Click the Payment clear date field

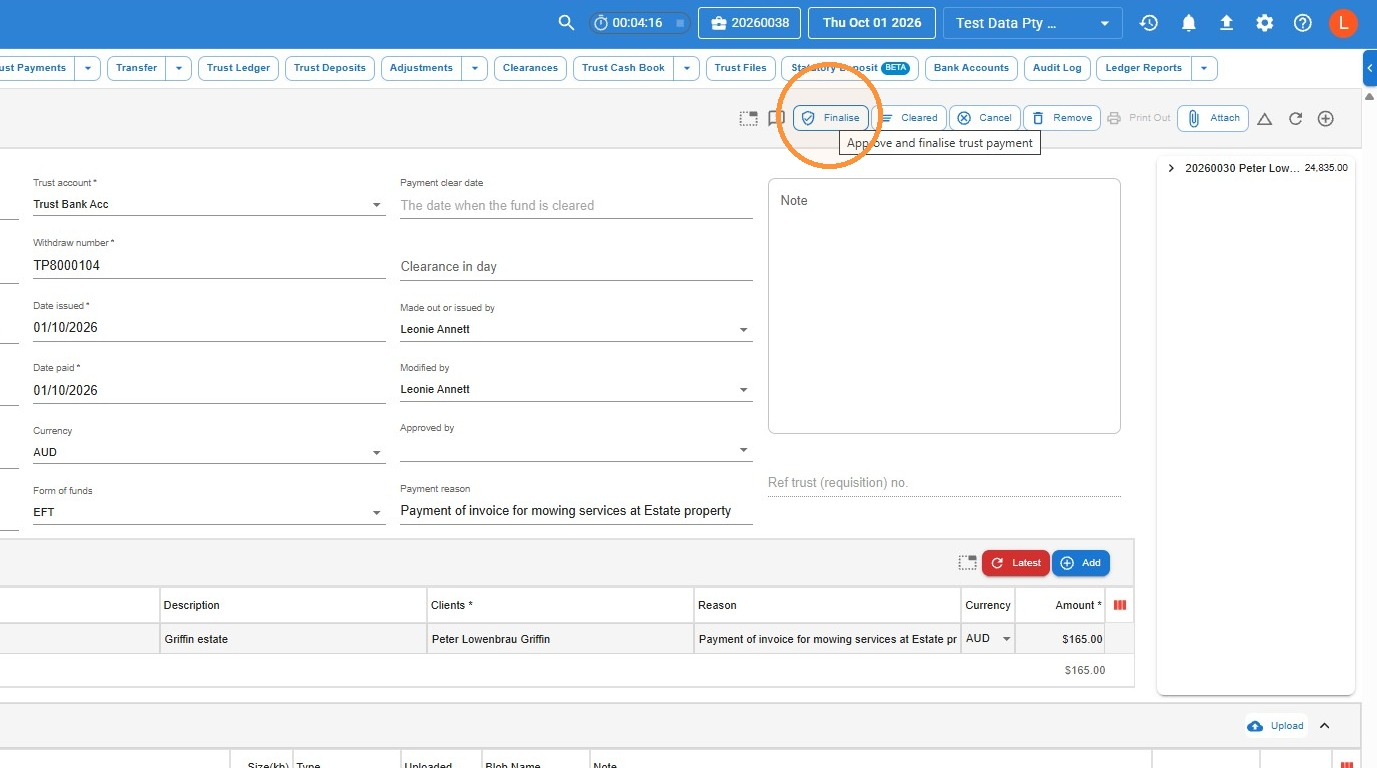(576, 205)
